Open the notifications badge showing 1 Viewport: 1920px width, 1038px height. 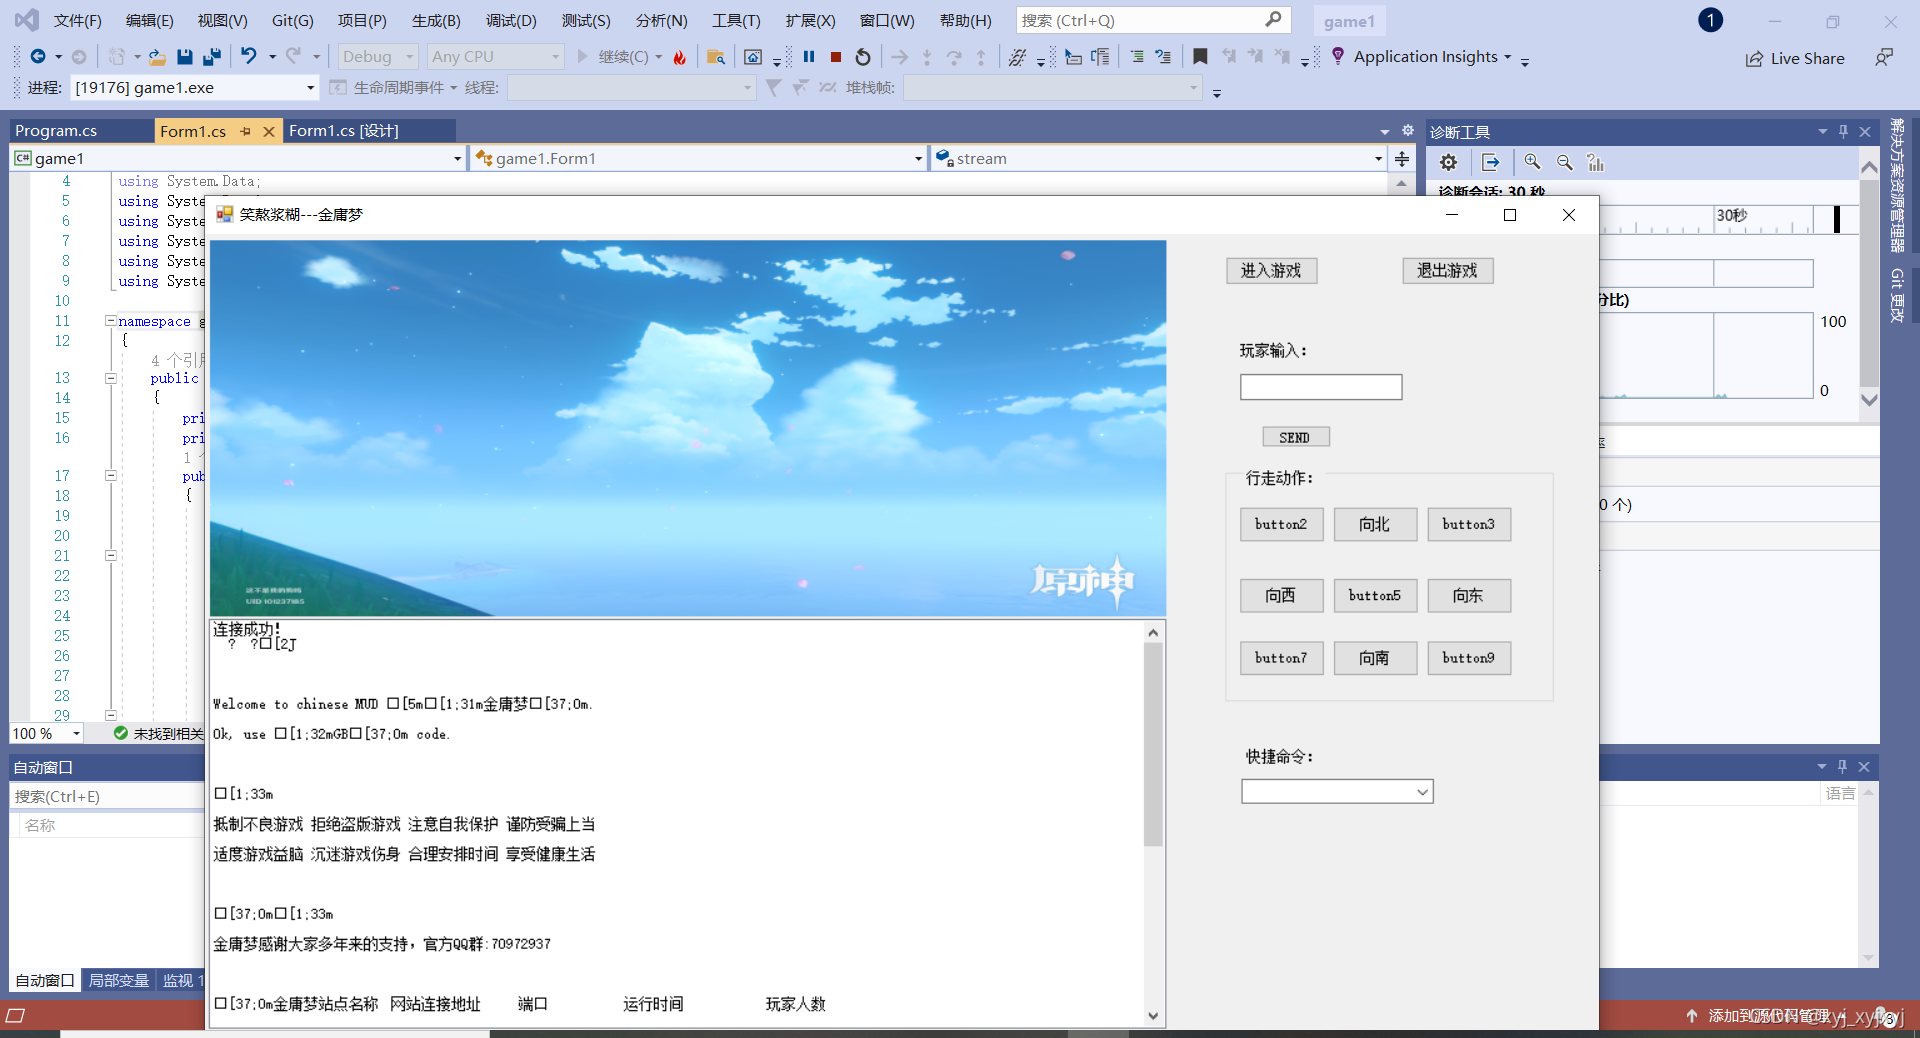click(1711, 20)
